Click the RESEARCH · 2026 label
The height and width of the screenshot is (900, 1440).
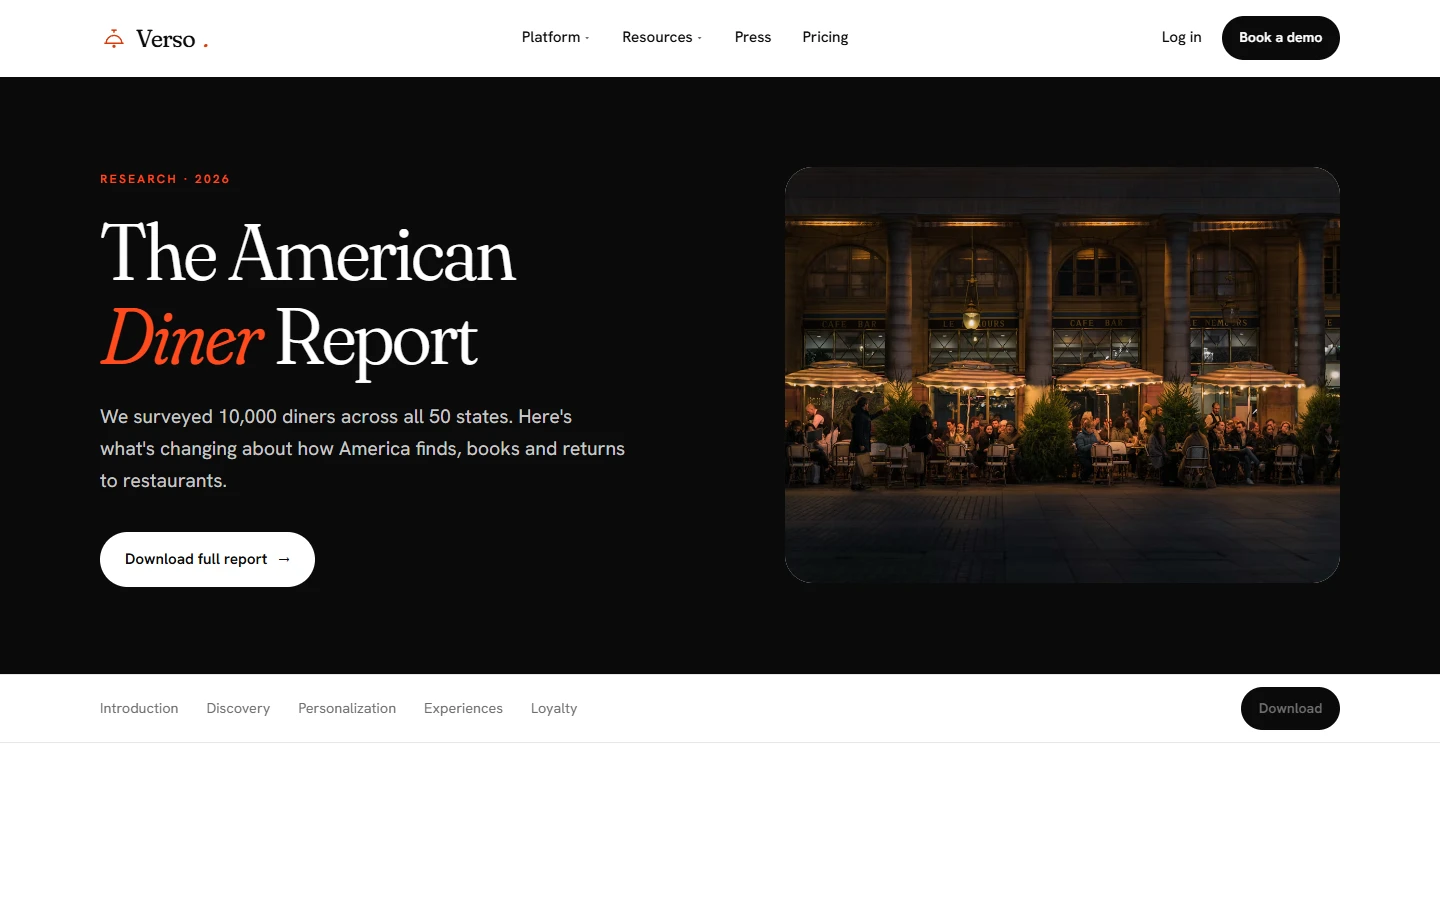(x=165, y=179)
